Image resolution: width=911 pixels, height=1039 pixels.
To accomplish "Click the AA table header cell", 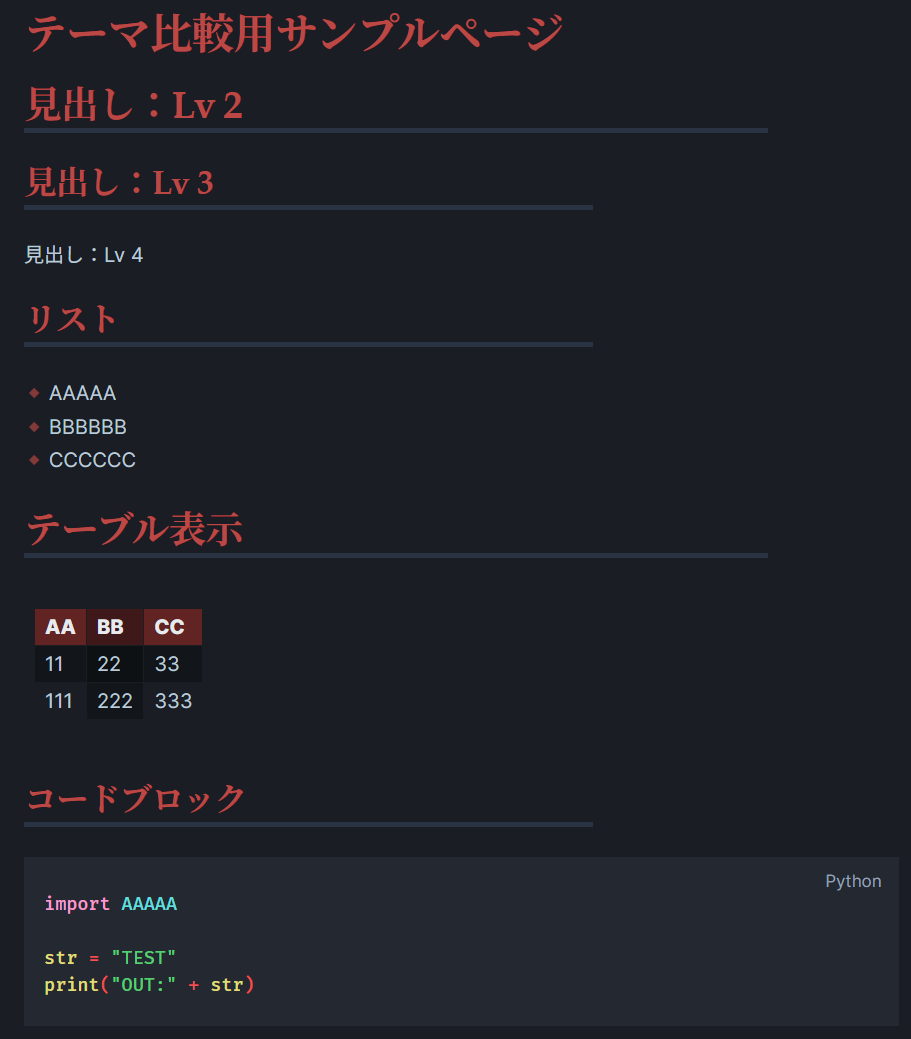I will pos(60,627).
